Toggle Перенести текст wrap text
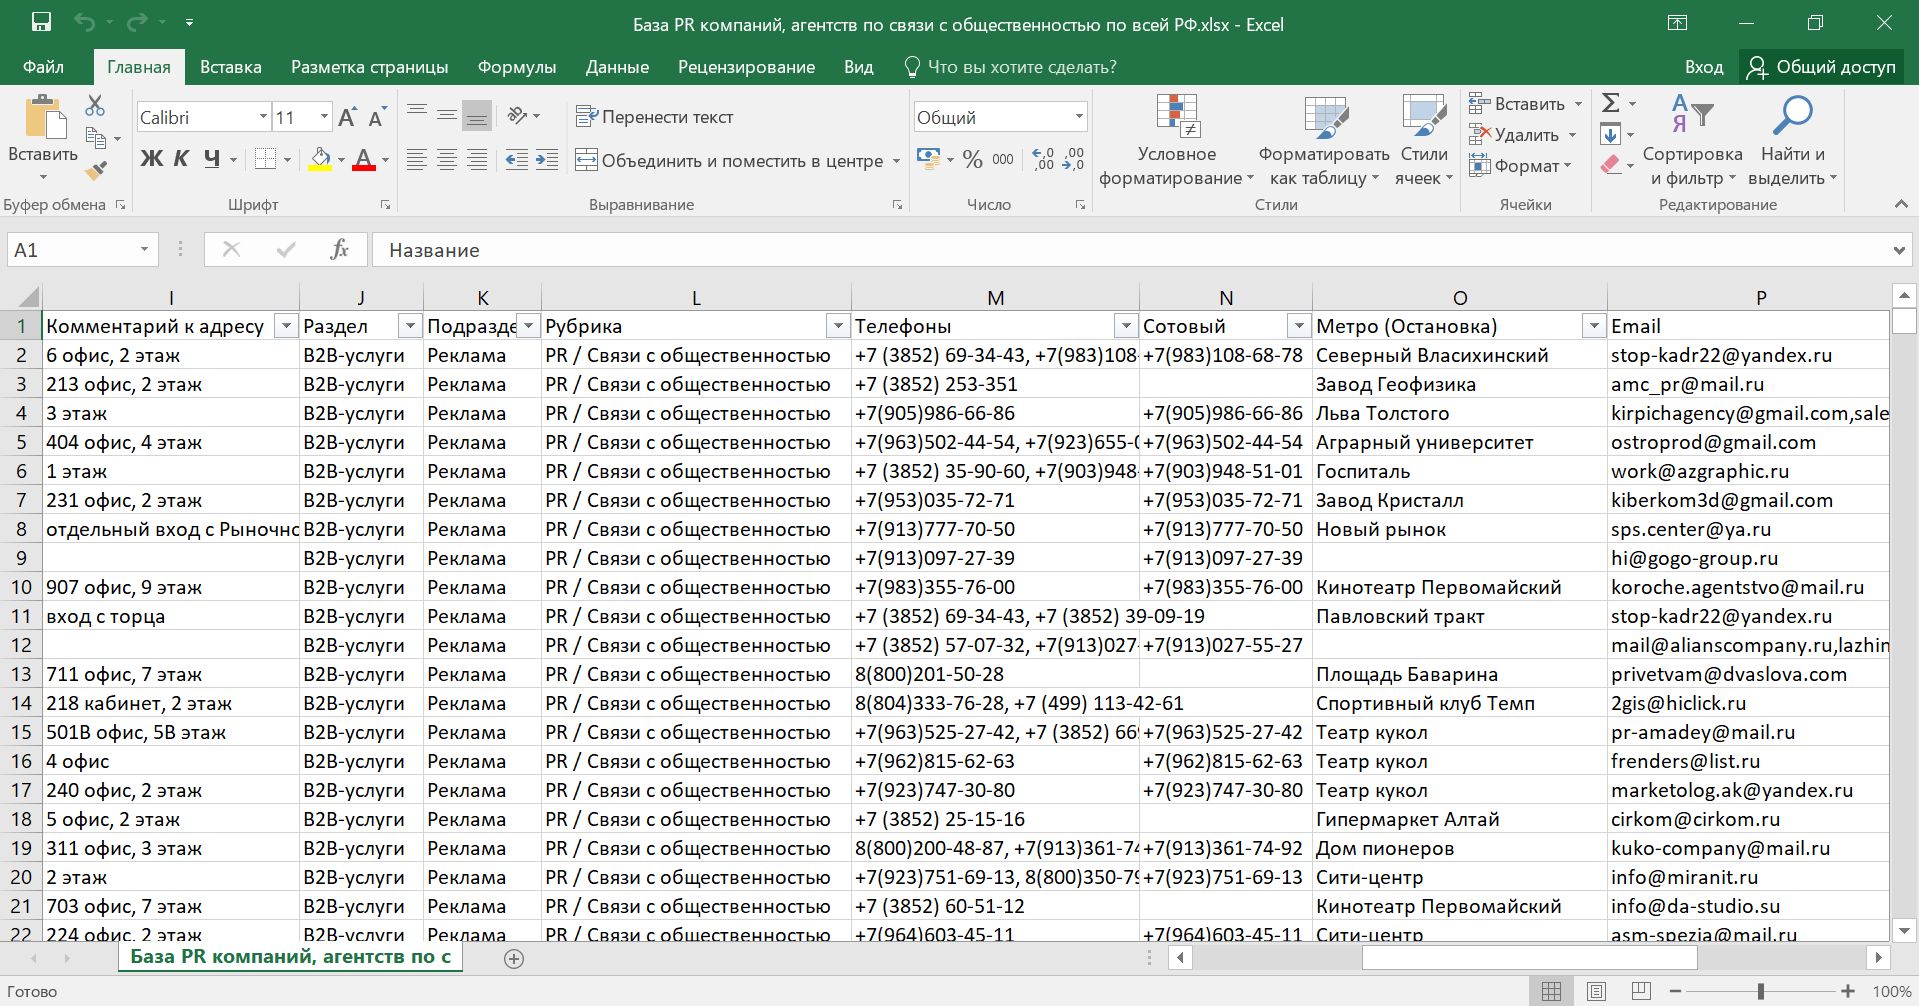This screenshot has height=1006, width=1919. click(x=655, y=117)
